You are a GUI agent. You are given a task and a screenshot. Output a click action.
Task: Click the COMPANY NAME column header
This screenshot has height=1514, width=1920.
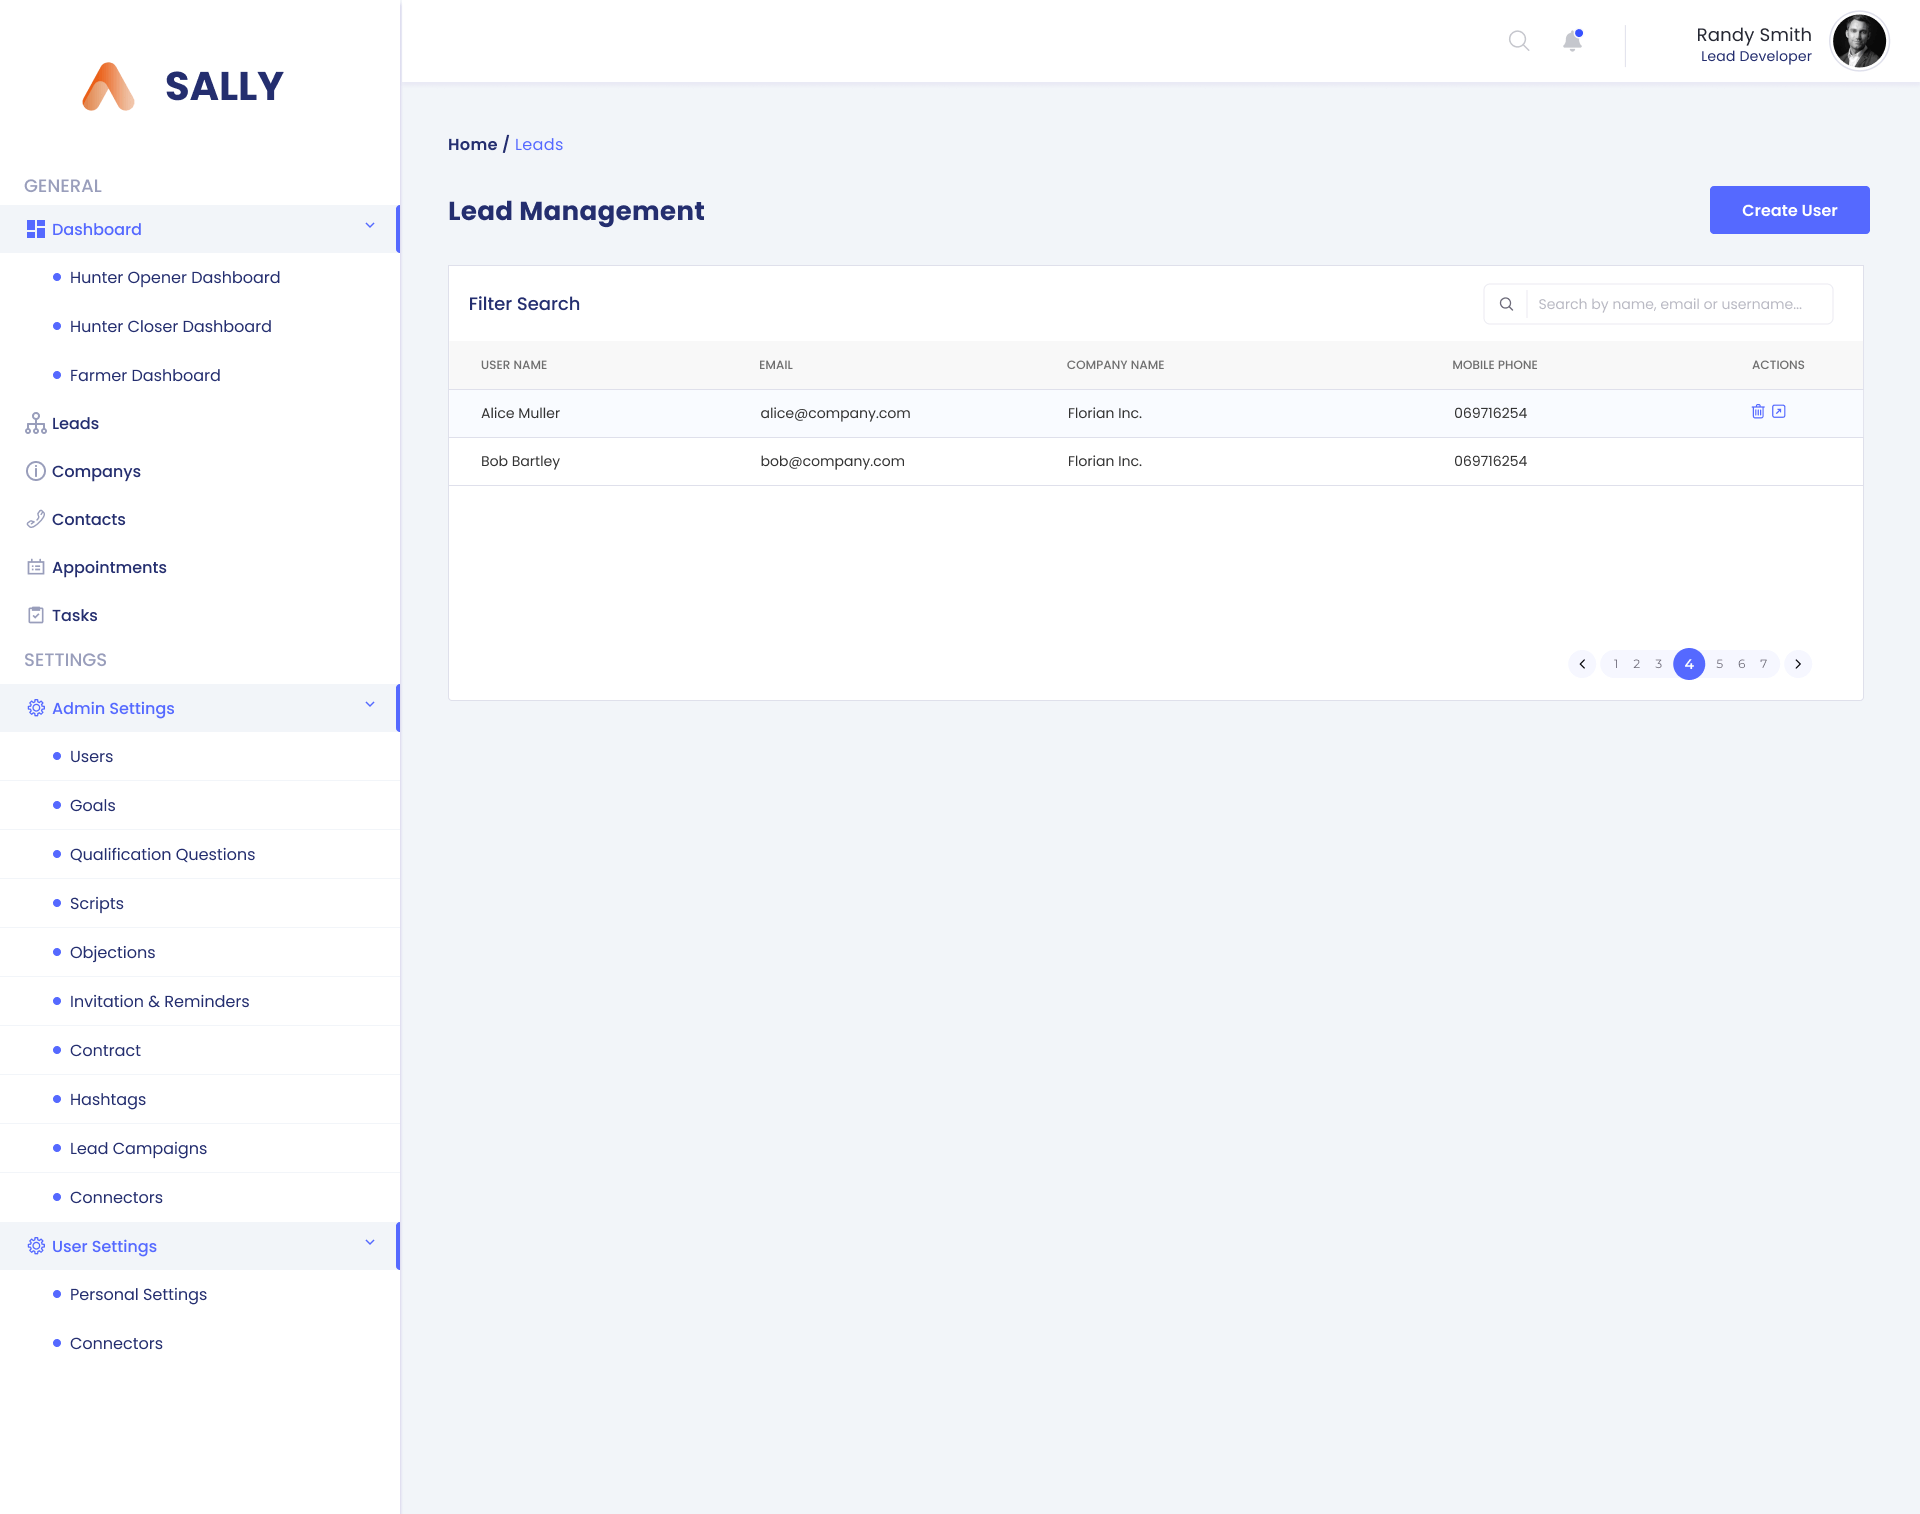point(1115,365)
